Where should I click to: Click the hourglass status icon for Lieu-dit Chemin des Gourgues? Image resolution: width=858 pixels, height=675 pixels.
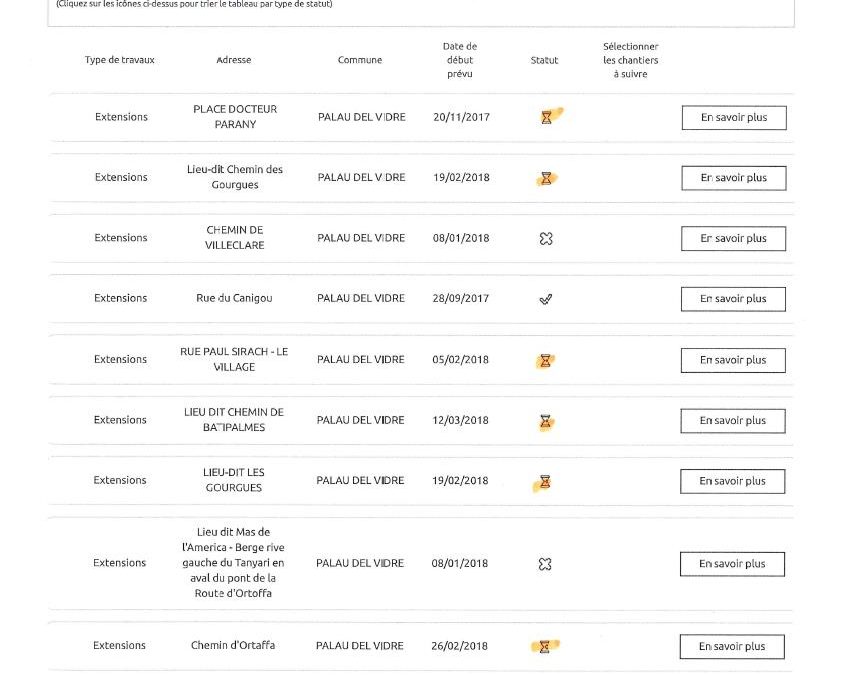546,178
